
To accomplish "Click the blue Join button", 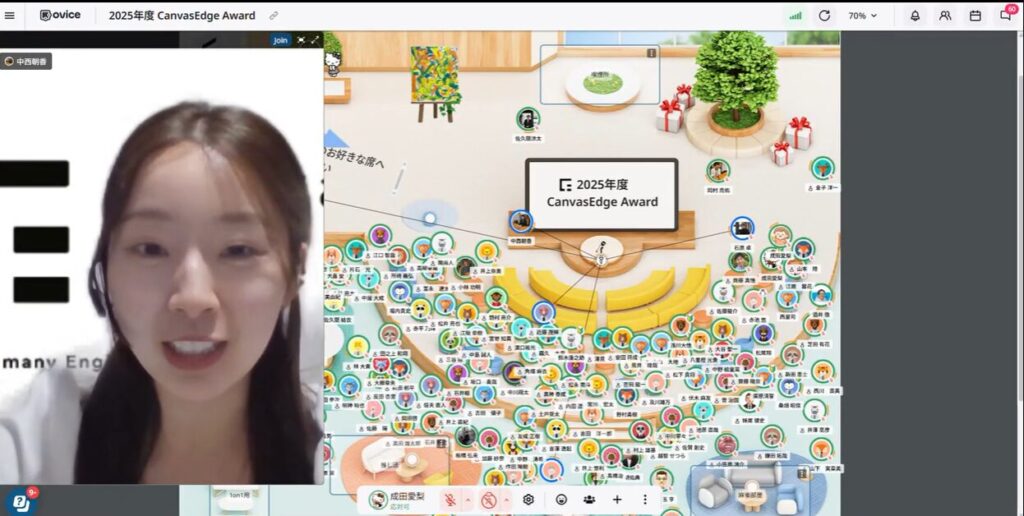I will [x=280, y=40].
